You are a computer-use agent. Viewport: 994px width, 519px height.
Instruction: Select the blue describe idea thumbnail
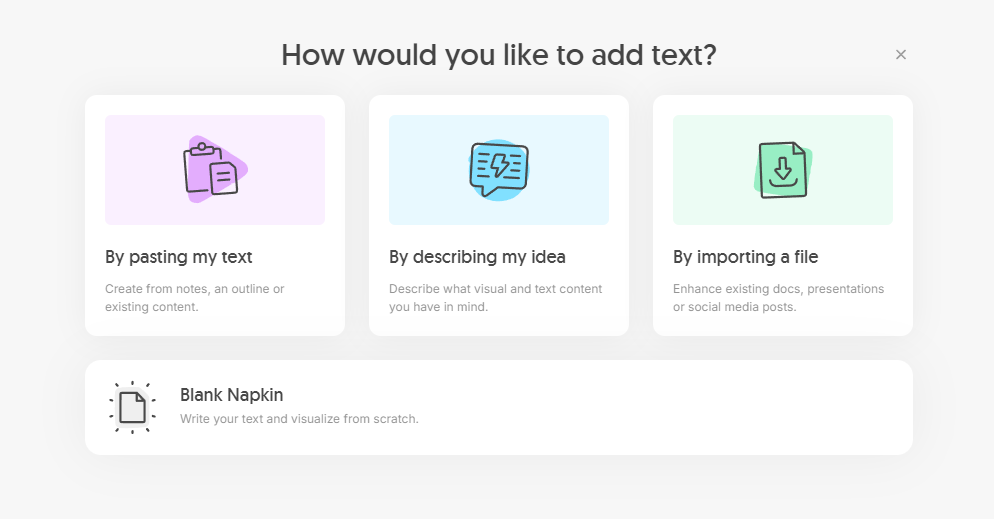[x=499, y=170]
